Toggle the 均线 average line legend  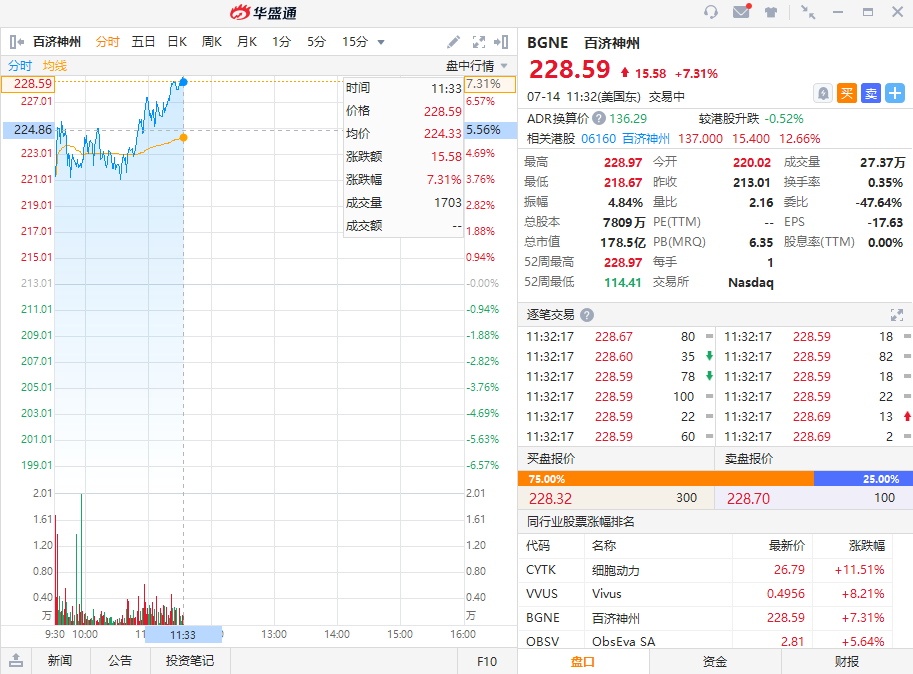point(55,66)
